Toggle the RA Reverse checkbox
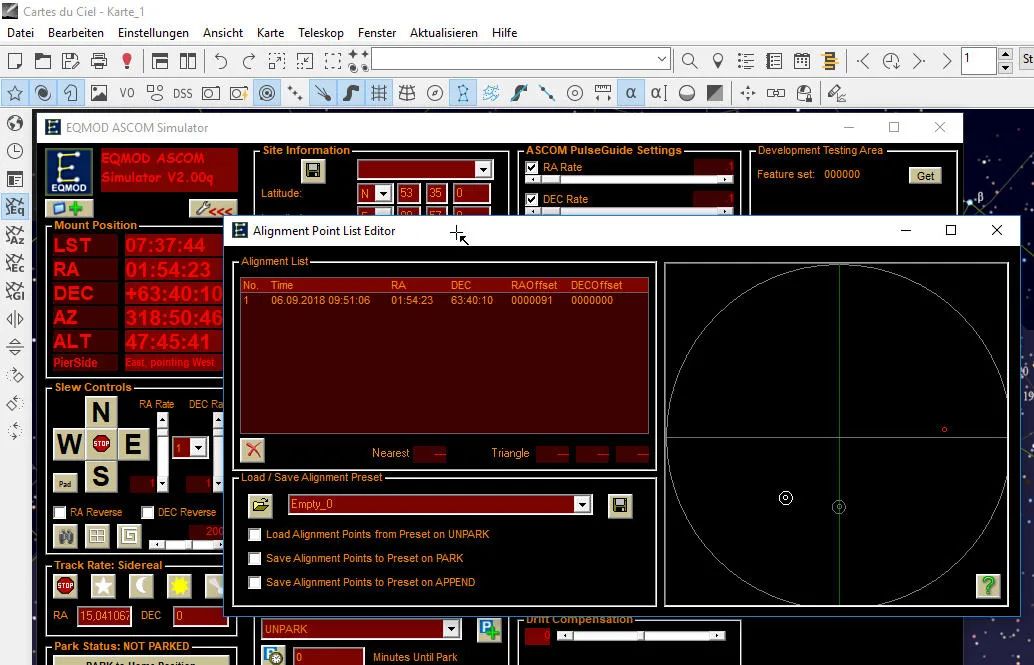 [60, 513]
